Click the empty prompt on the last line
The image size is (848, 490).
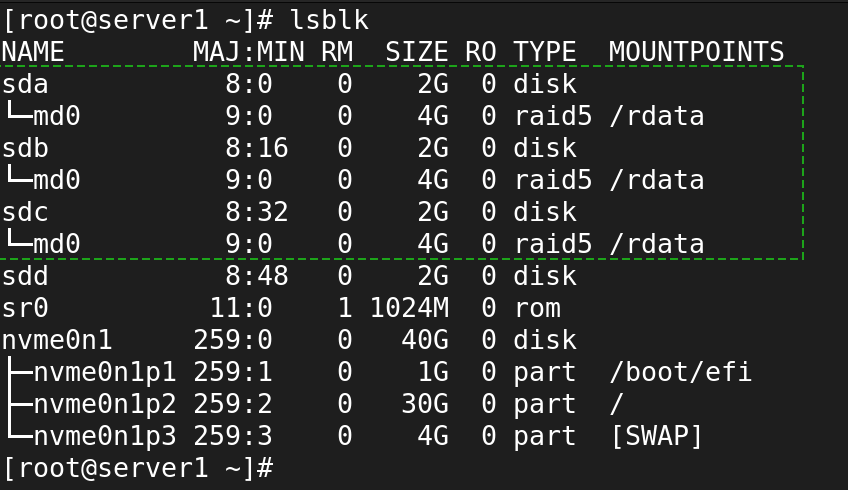coord(138,468)
